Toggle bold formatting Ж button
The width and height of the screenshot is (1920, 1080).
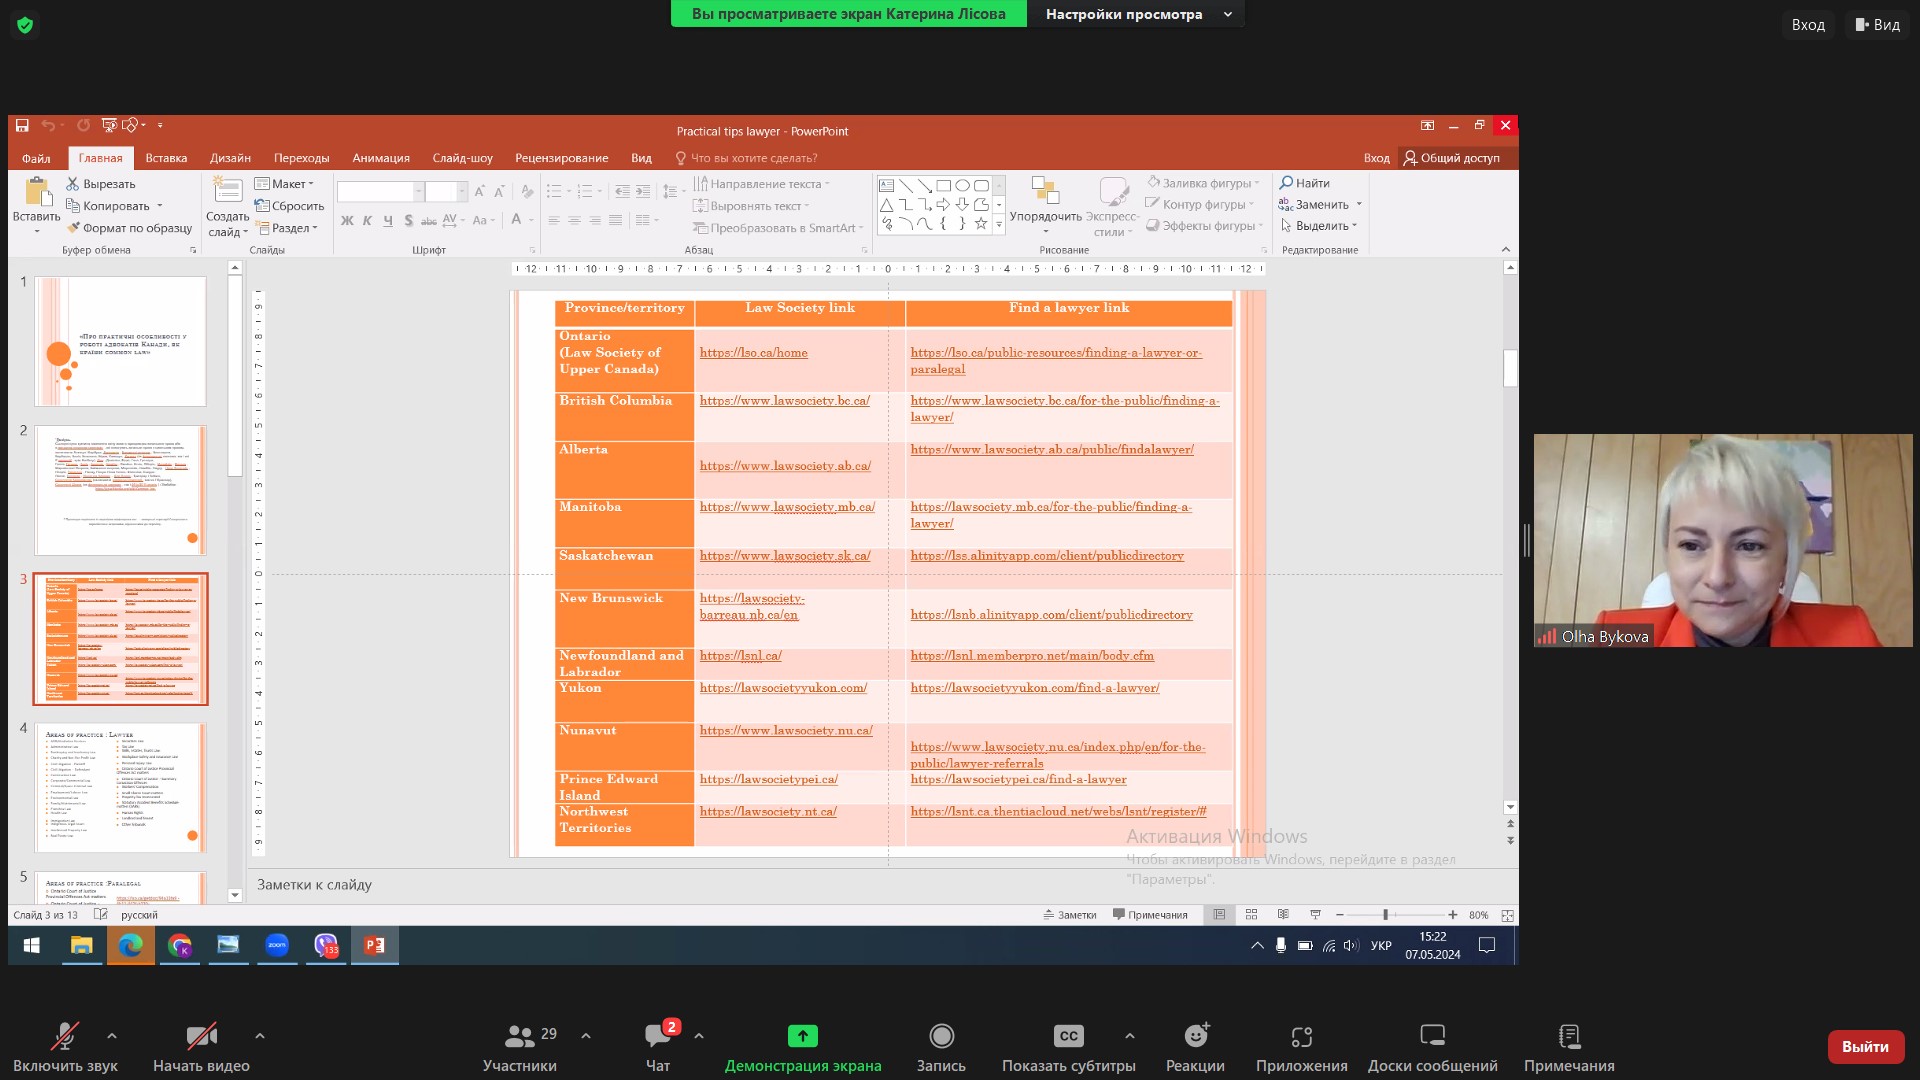click(x=347, y=220)
